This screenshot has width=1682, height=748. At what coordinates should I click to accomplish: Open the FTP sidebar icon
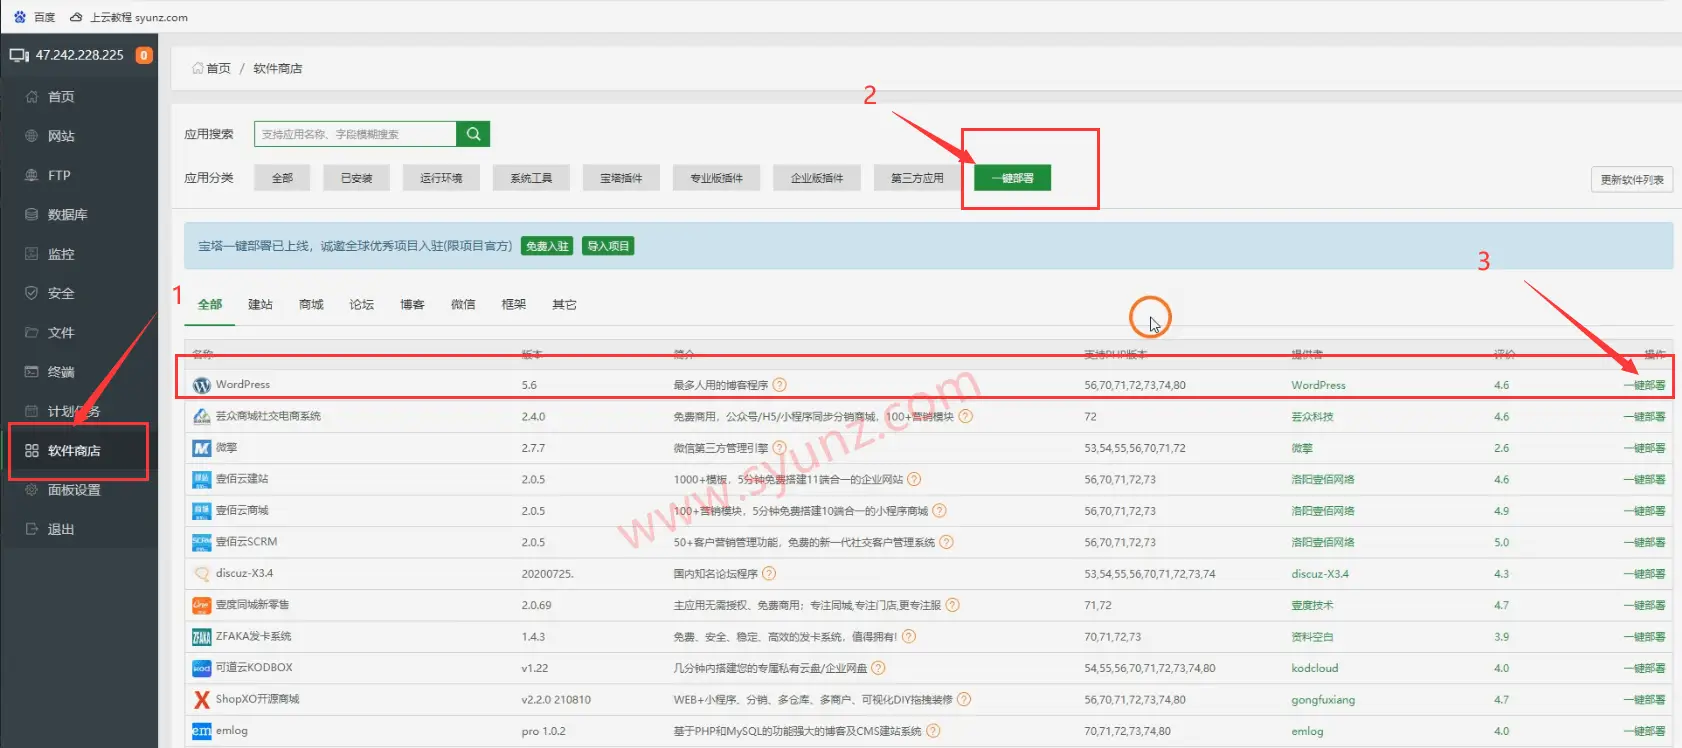pos(32,175)
